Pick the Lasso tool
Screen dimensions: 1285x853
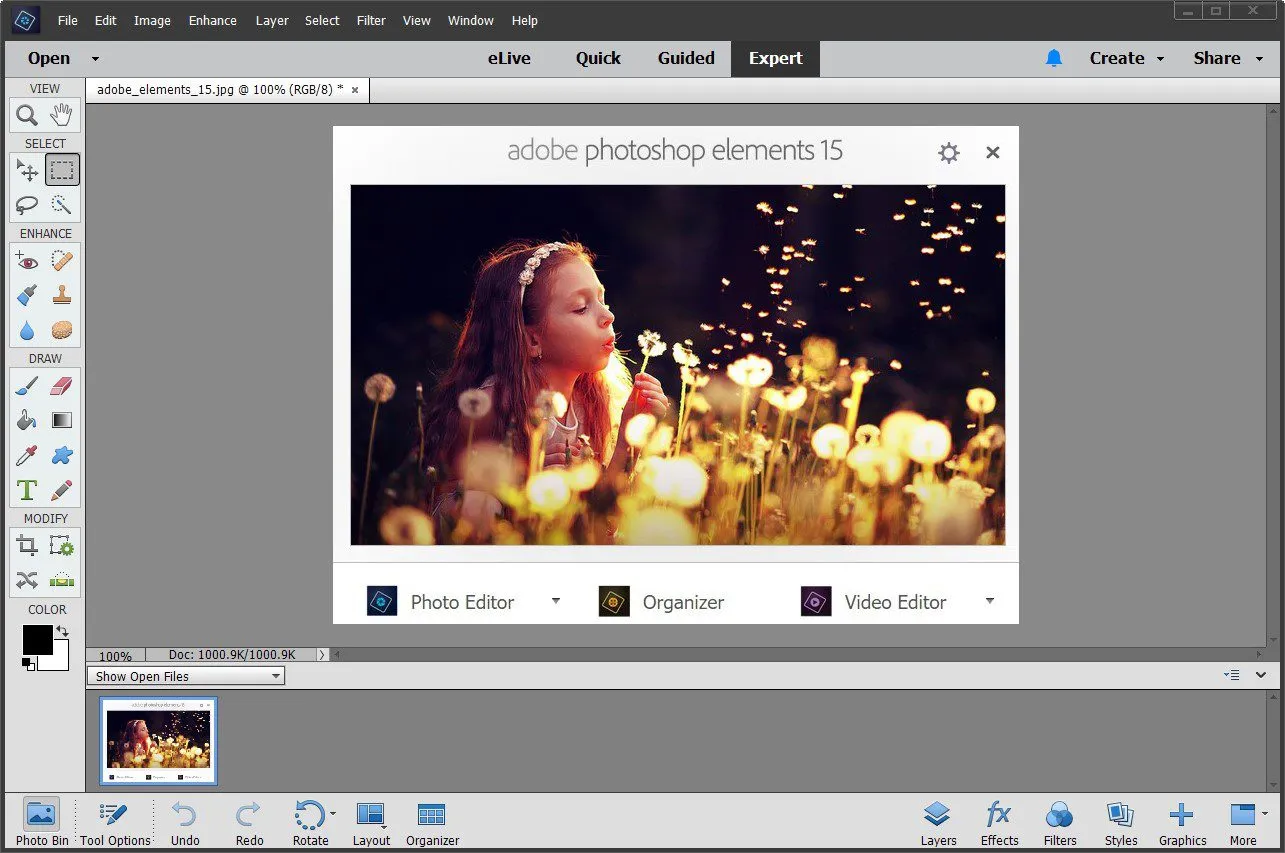(27, 204)
